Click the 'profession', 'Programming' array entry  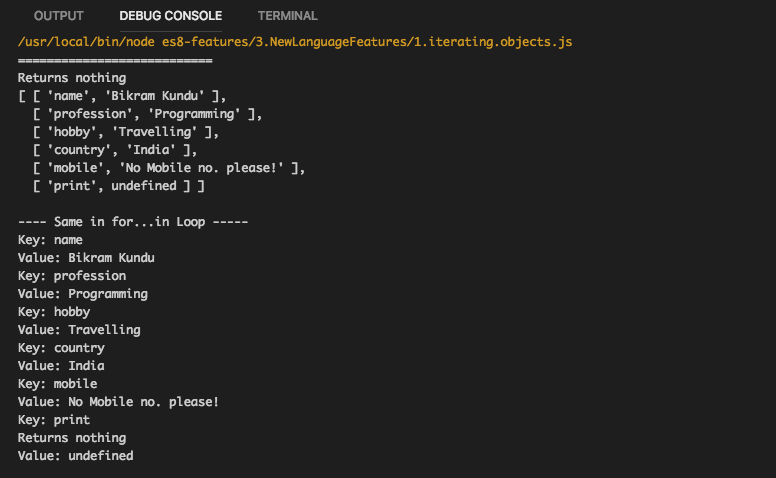(147, 114)
